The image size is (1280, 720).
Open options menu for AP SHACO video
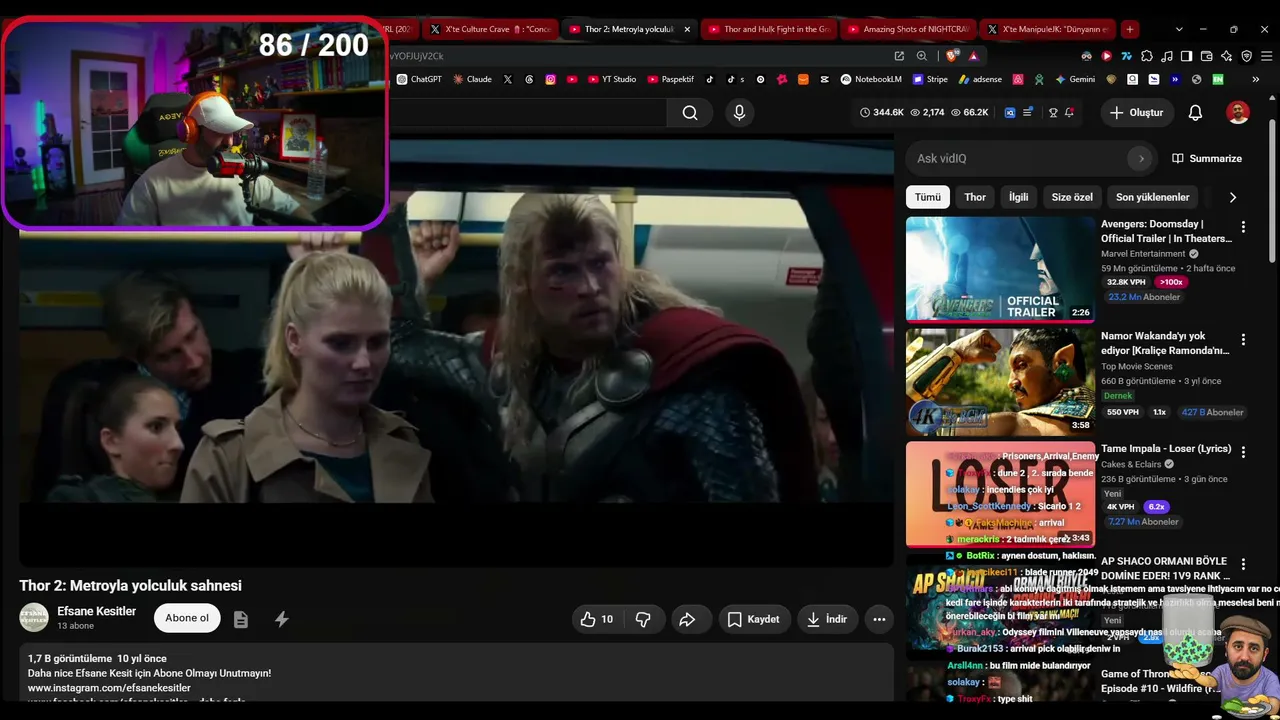(1243, 564)
